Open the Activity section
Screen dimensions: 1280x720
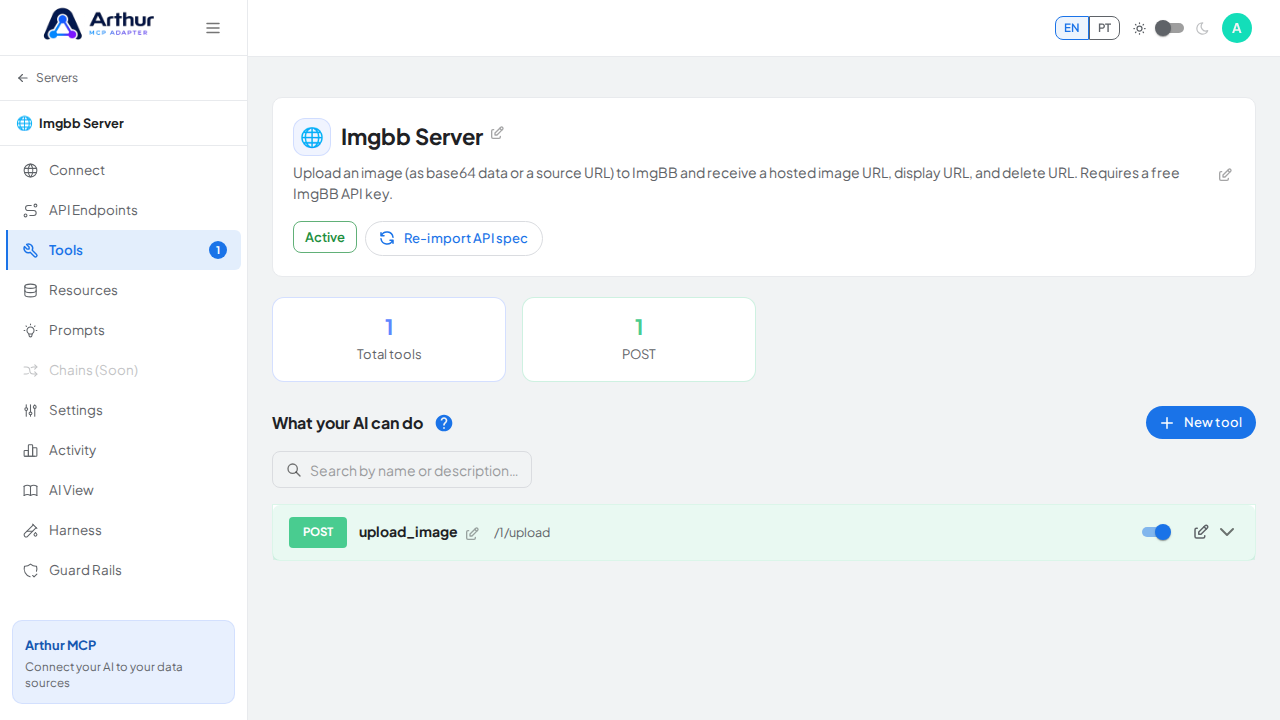[123, 450]
